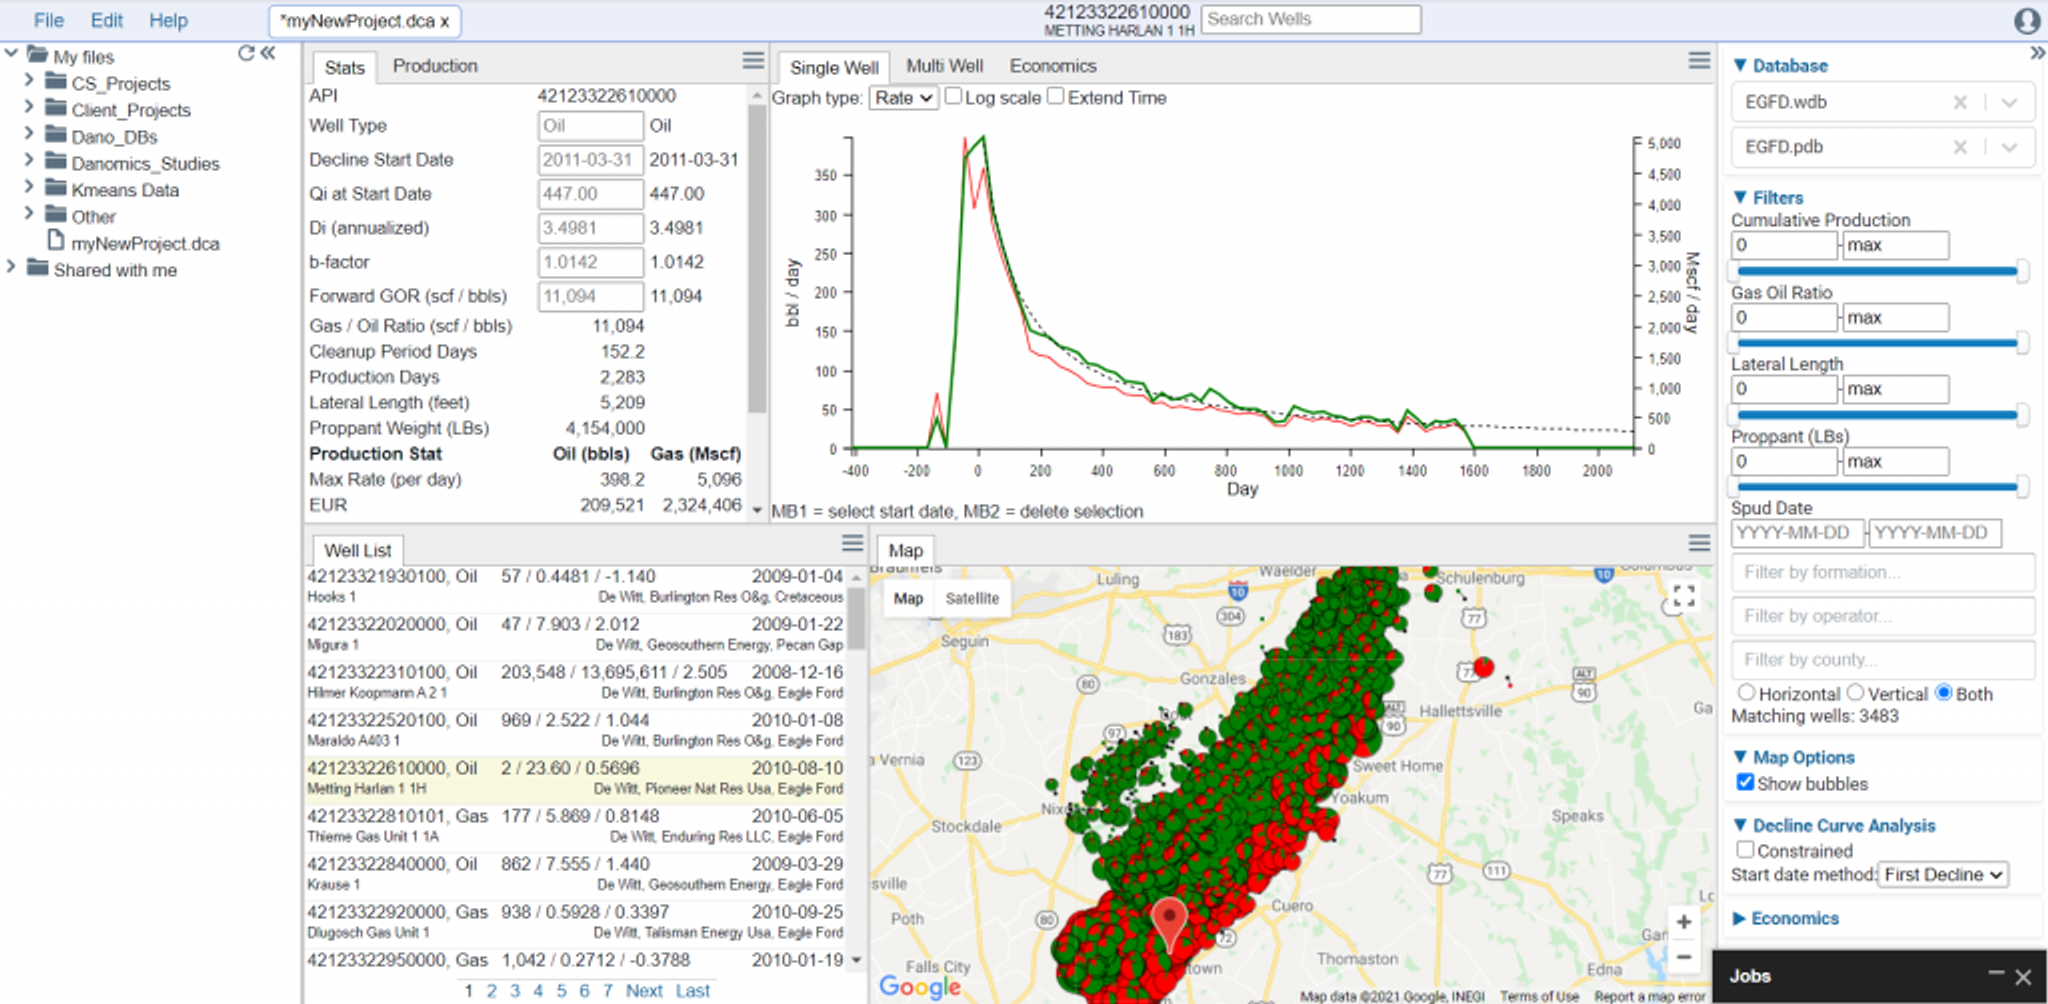Click the Google logo on map
This screenshot has height=1004, width=2048.
pos(919,986)
